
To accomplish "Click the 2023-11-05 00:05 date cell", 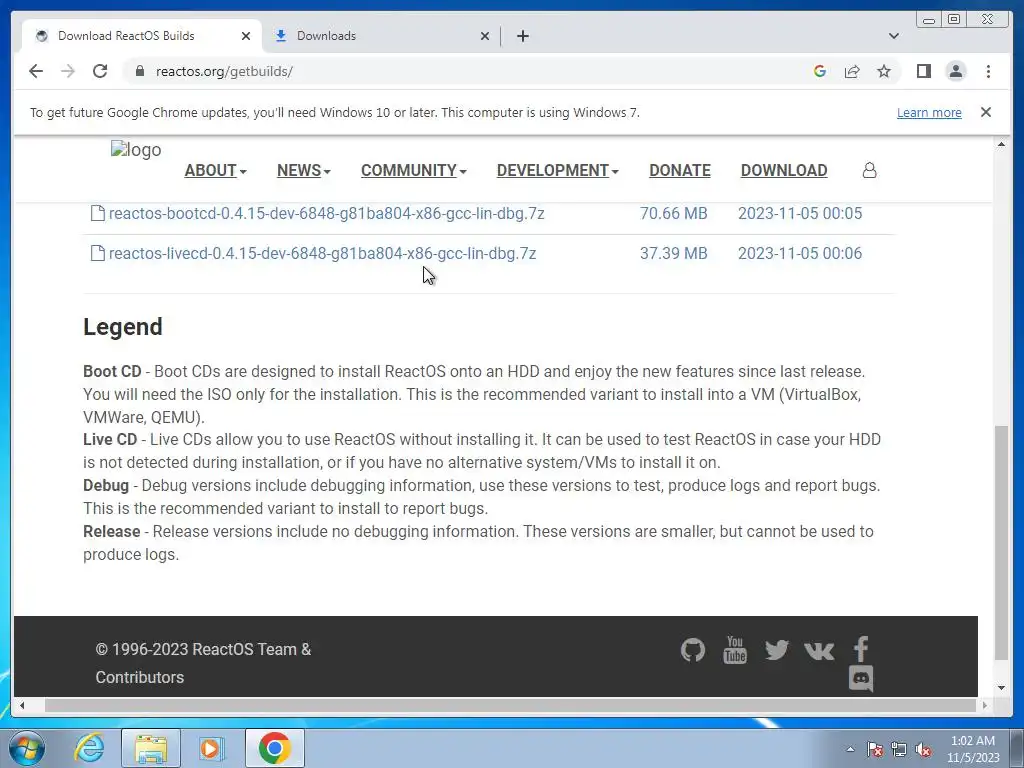I will coord(800,214).
